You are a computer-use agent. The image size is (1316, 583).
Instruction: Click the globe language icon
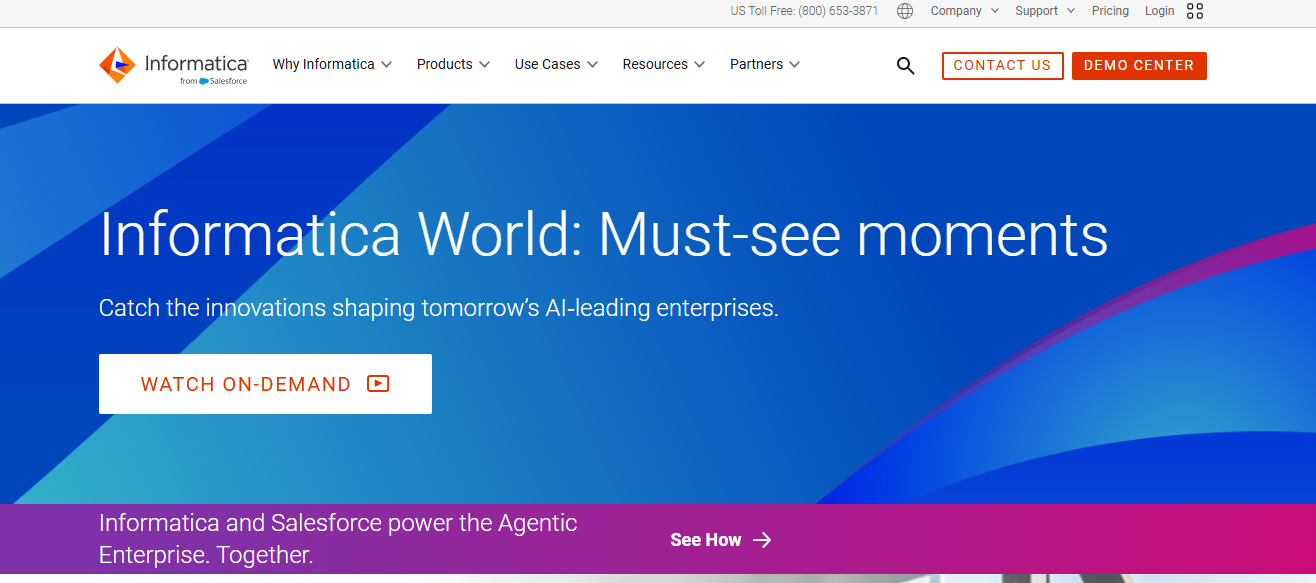[x=905, y=11]
